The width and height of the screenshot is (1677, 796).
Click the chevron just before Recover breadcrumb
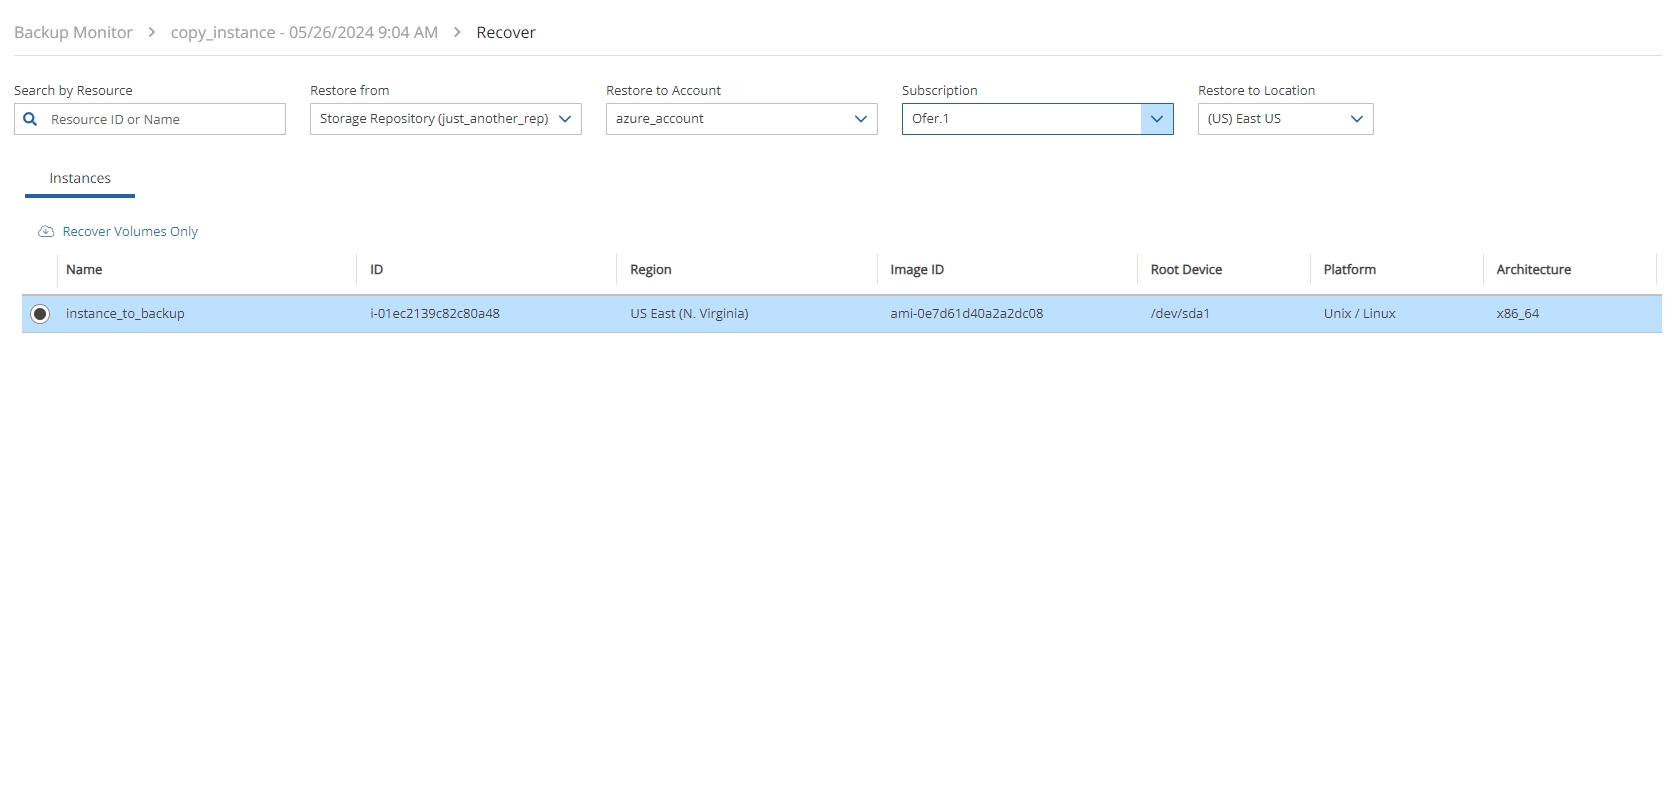(x=457, y=32)
